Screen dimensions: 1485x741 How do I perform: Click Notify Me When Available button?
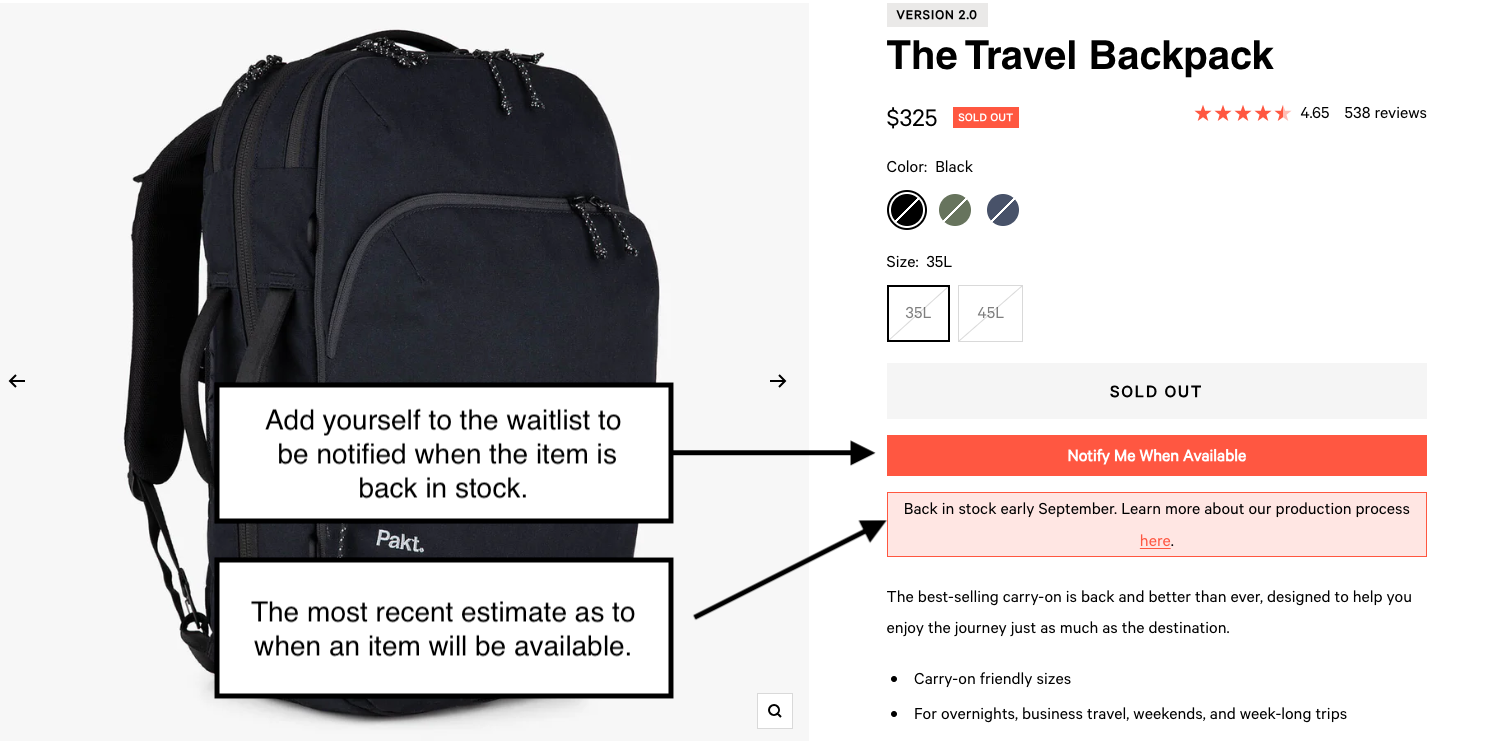(x=1156, y=455)
